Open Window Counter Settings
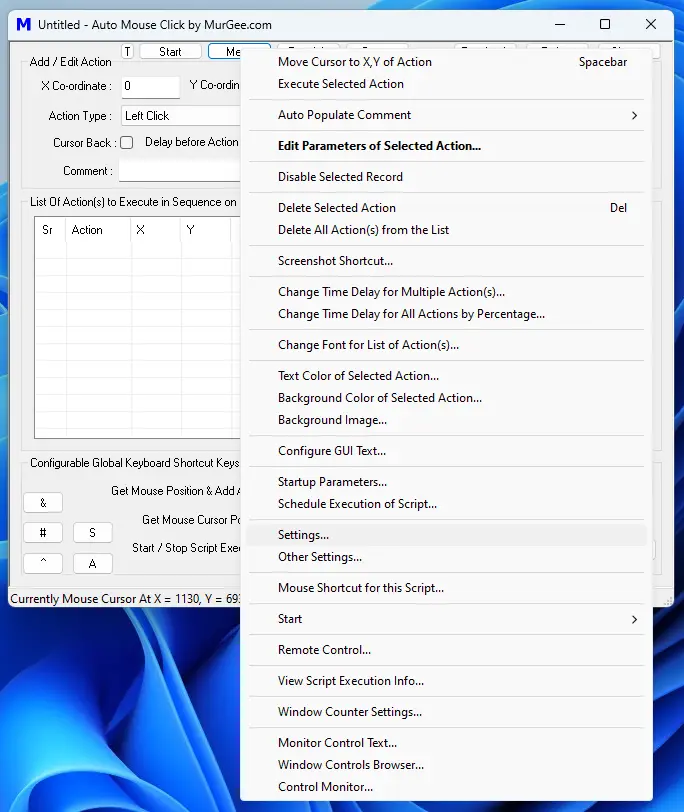 (x=446, y=712)
